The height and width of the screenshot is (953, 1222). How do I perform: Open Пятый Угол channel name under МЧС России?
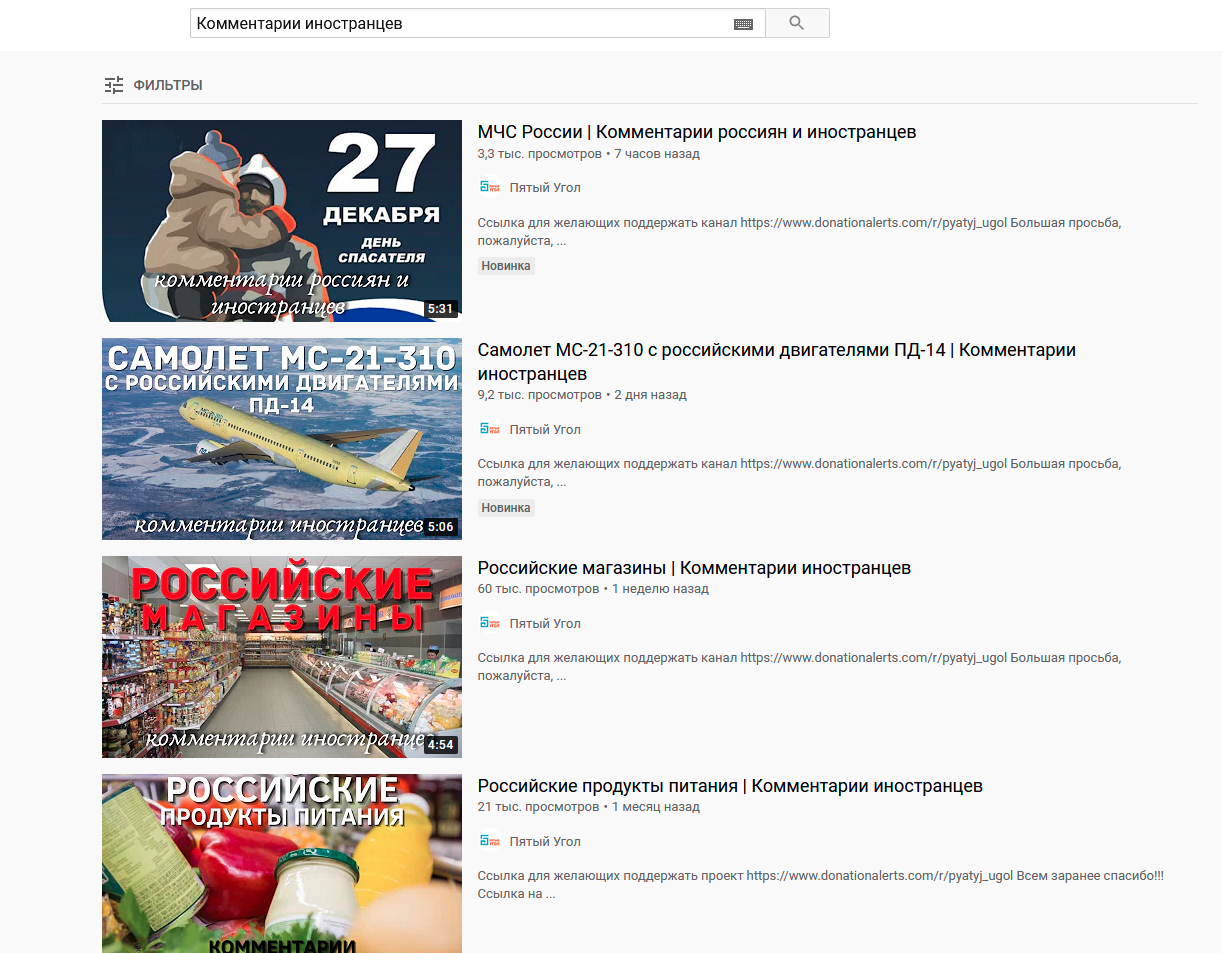[545, 188]
